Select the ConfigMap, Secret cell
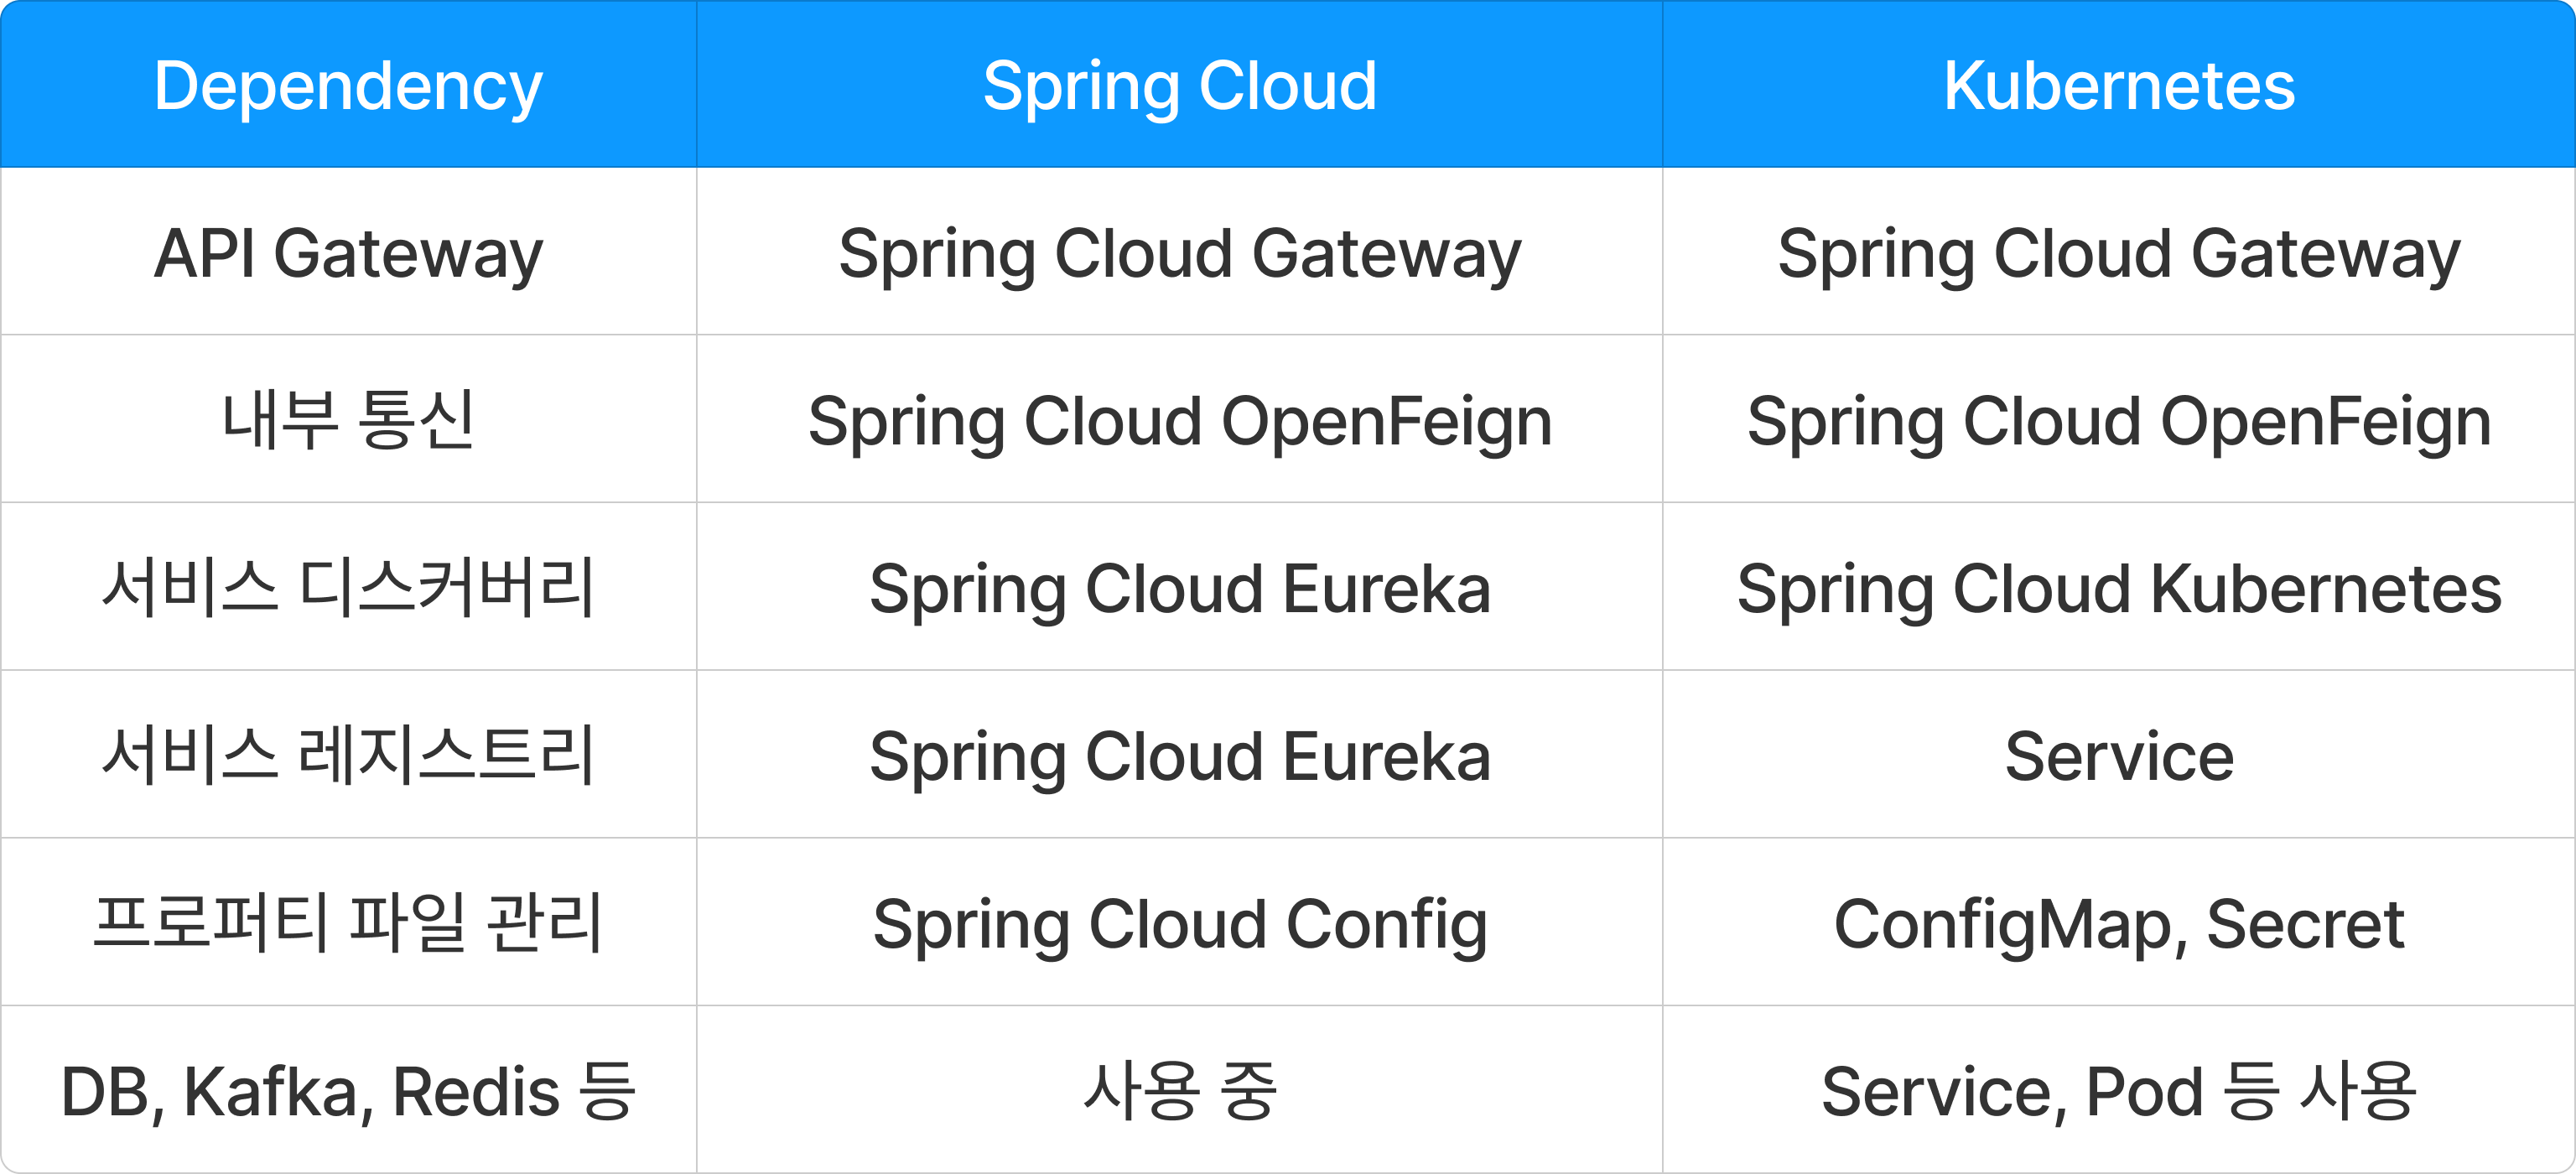 2118,923
